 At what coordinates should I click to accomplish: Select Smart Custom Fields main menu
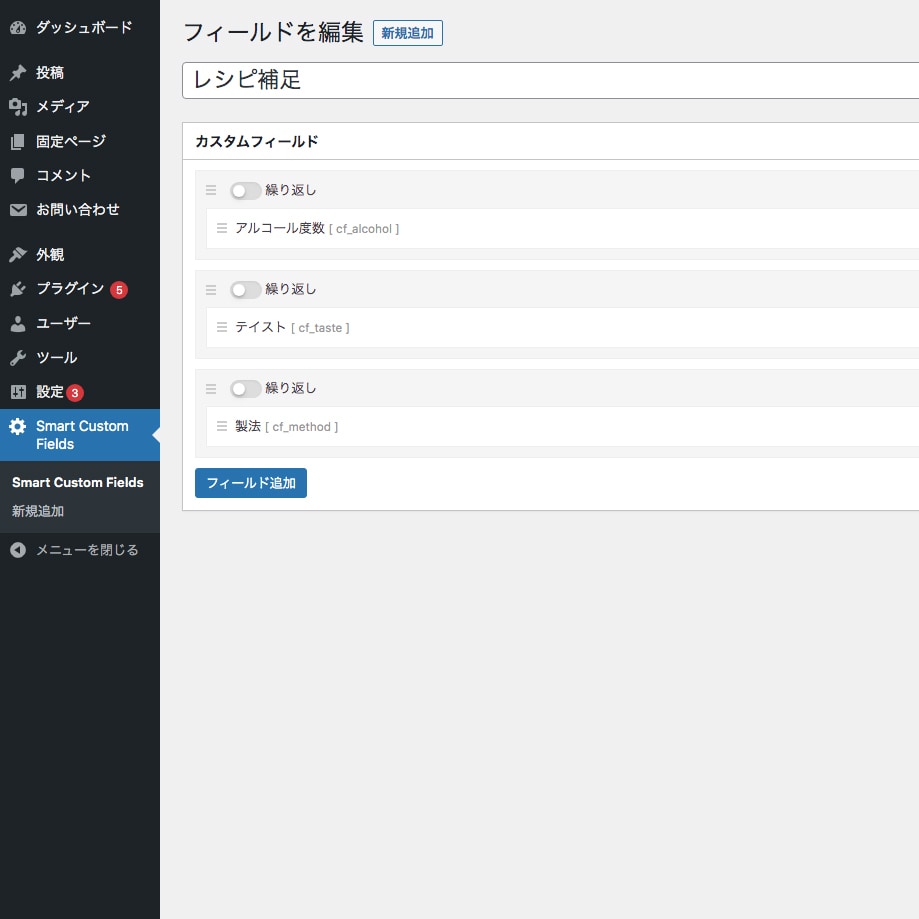[80, 435]
